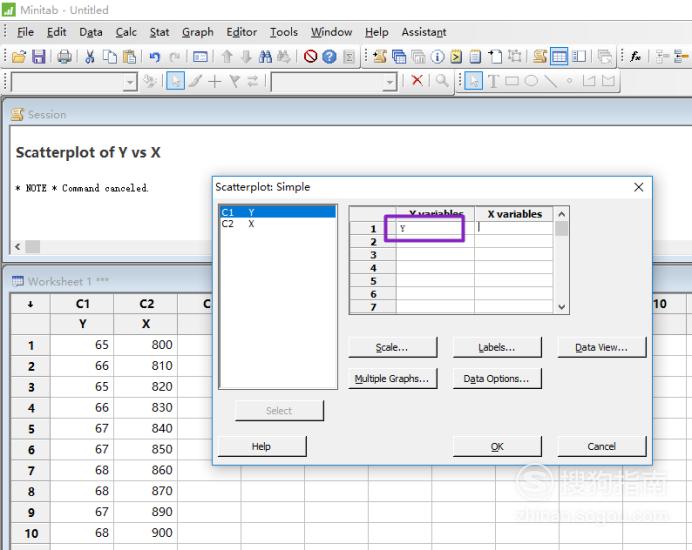Copy cells using the Copy icon
Image resolution: width=692 pixels, height=550 pixels.
click(x=109, y=57)
